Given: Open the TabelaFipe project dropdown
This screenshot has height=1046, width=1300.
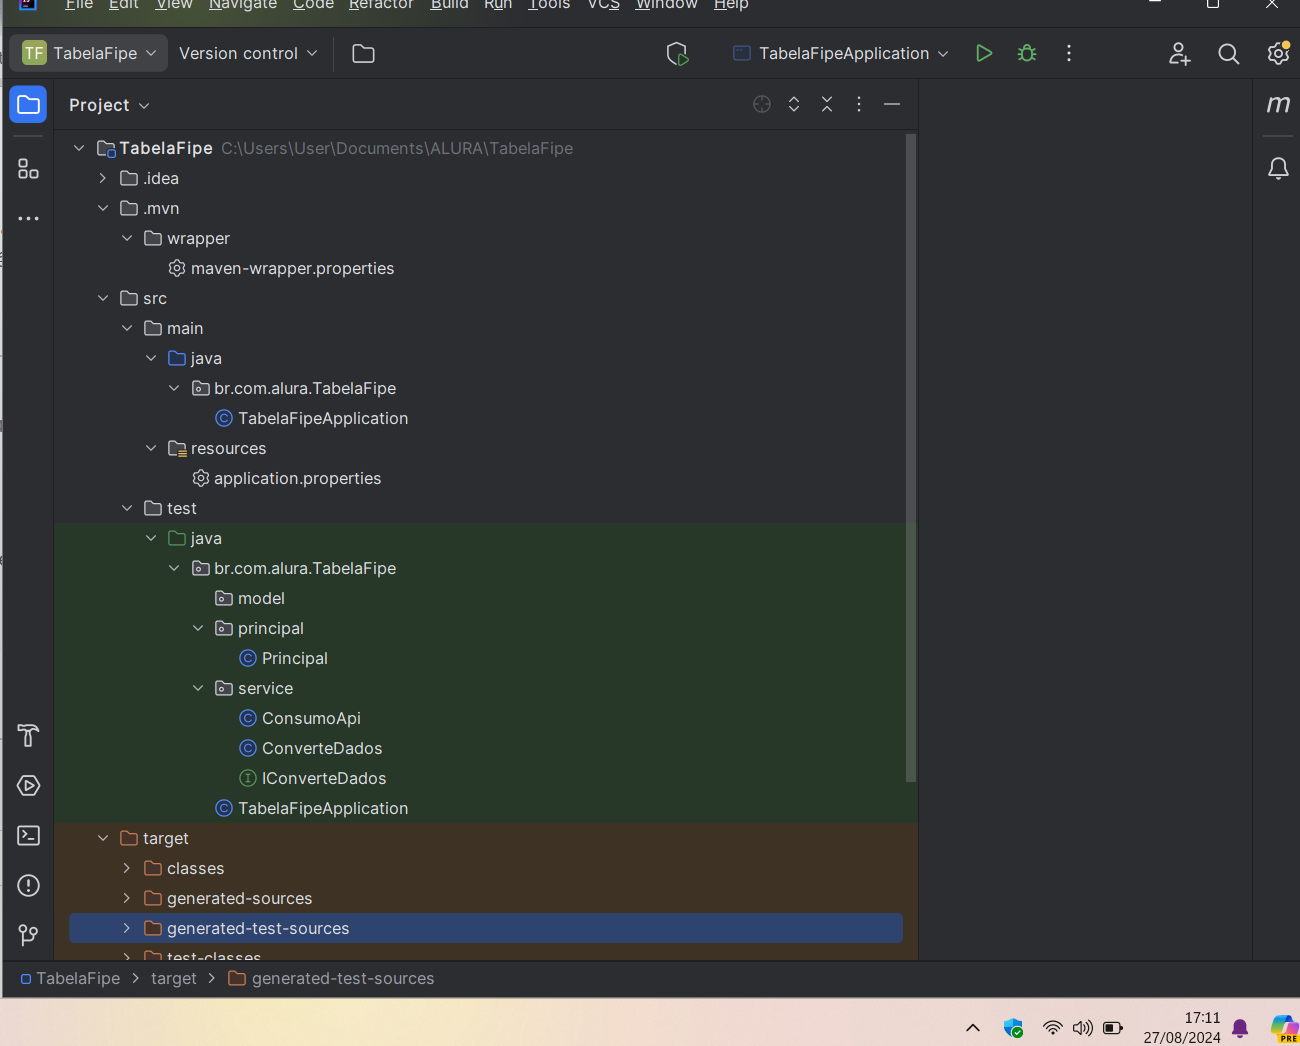Looking at the screenshot, I should 89,53.
